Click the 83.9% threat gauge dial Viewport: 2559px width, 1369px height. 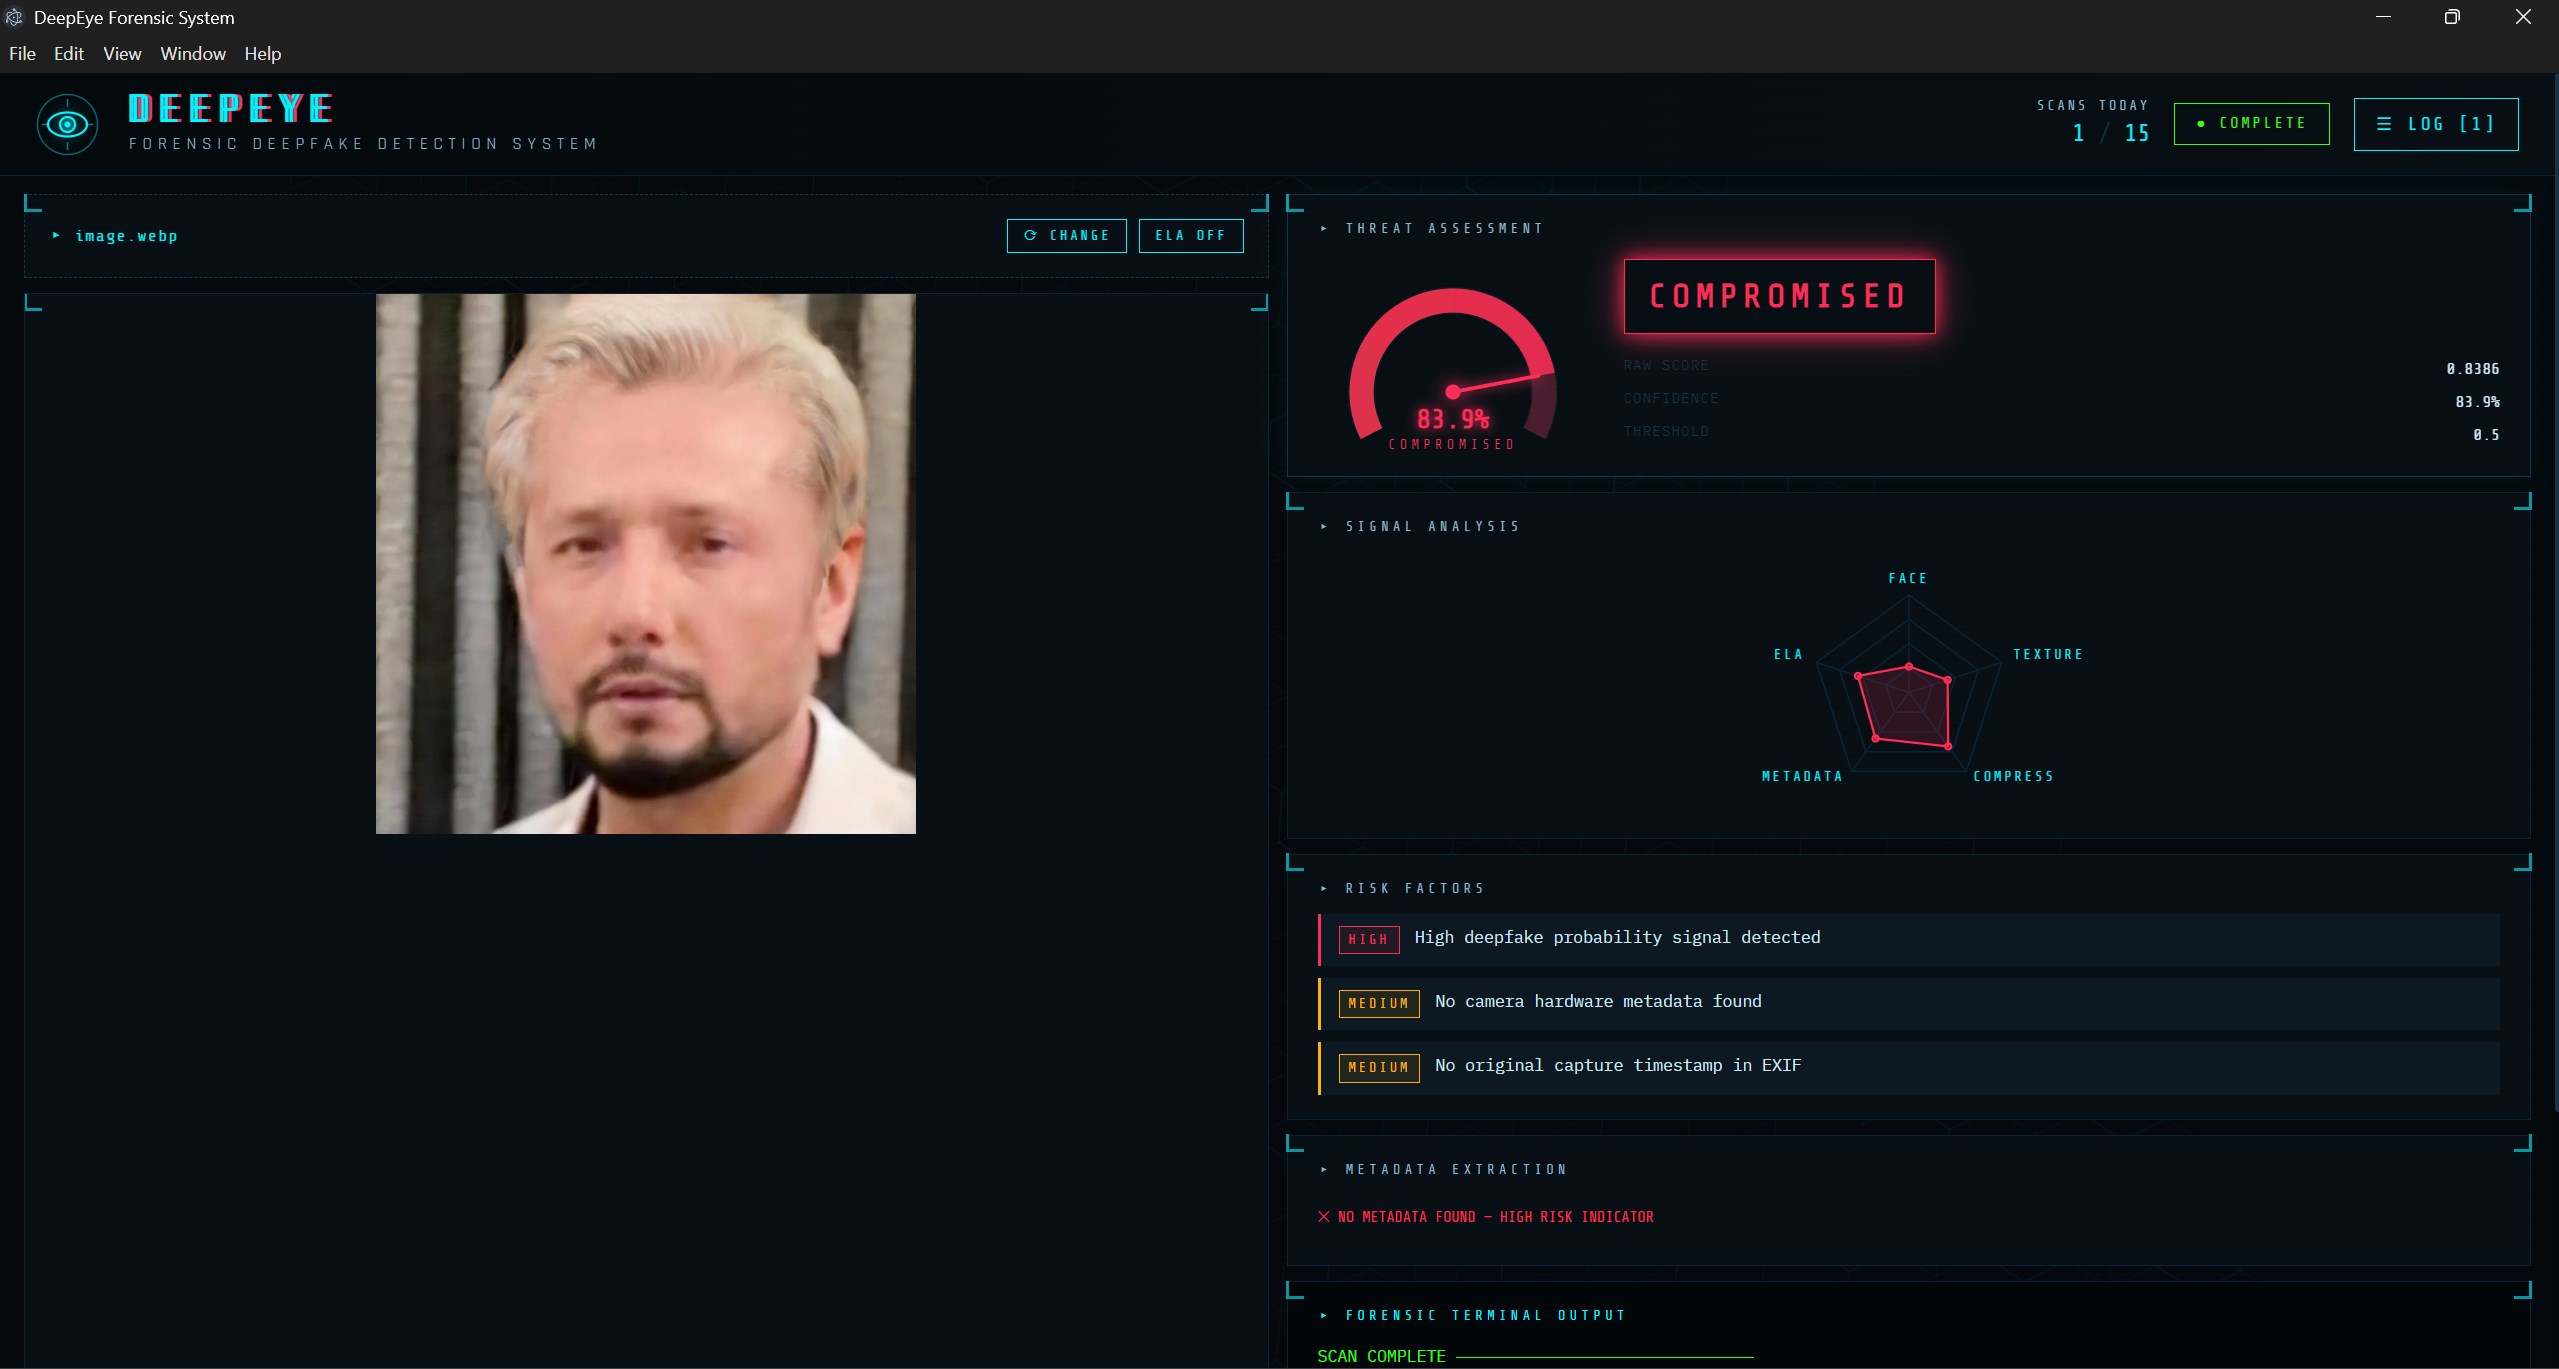click(1452, 370)
